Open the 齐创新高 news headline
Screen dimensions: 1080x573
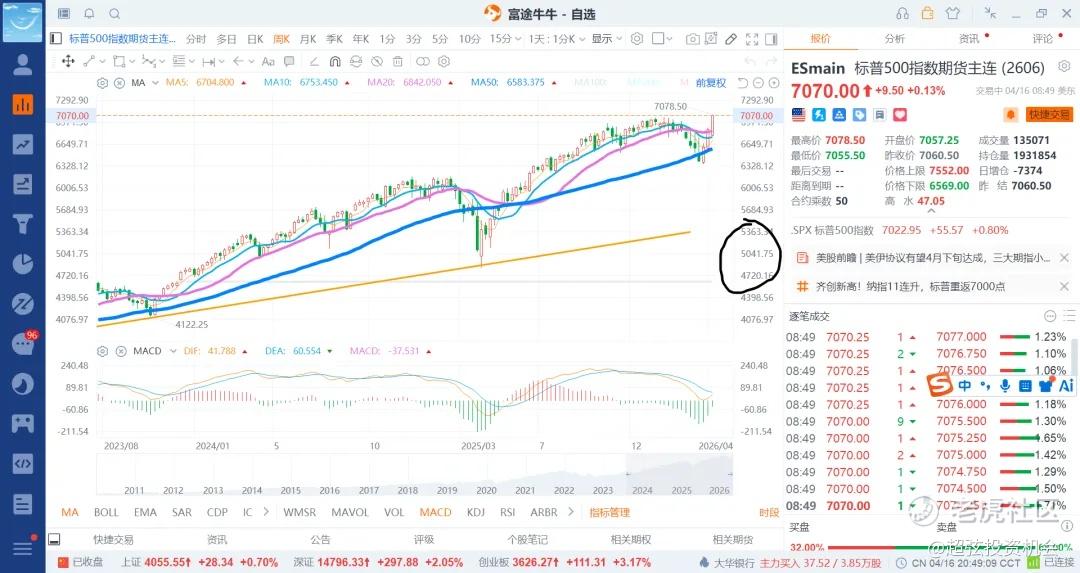point(911,286)
